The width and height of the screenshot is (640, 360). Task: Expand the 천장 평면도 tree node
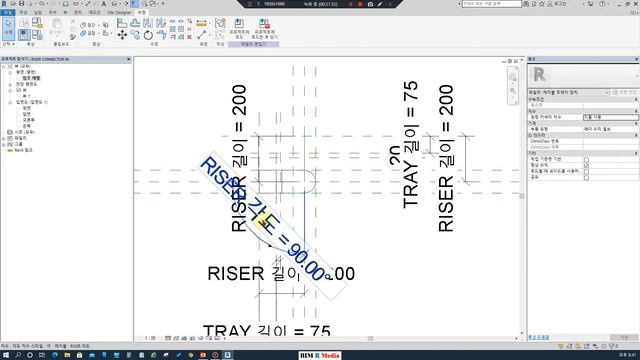pyautogui.click(x=10, y=84)
